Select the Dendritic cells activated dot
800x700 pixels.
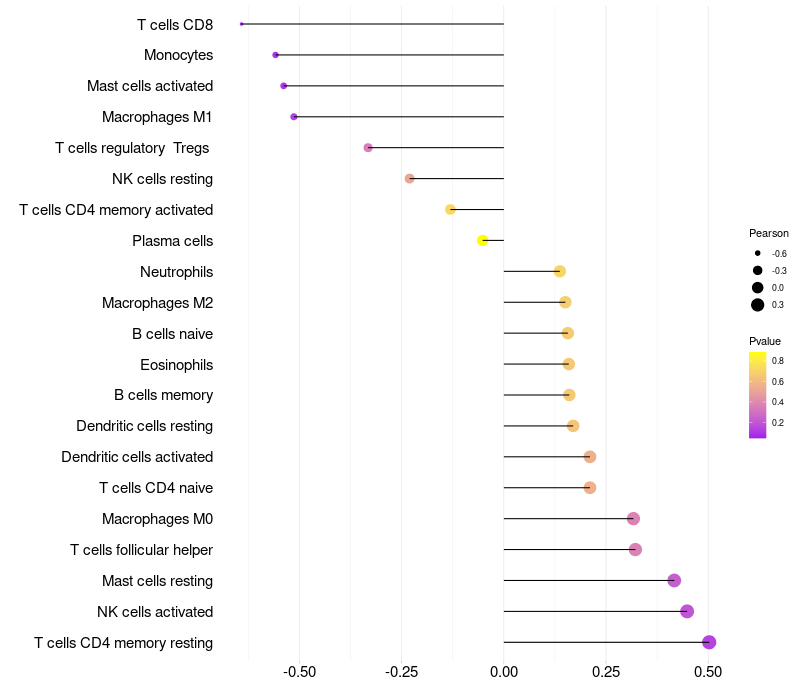[x=590, y=457]
